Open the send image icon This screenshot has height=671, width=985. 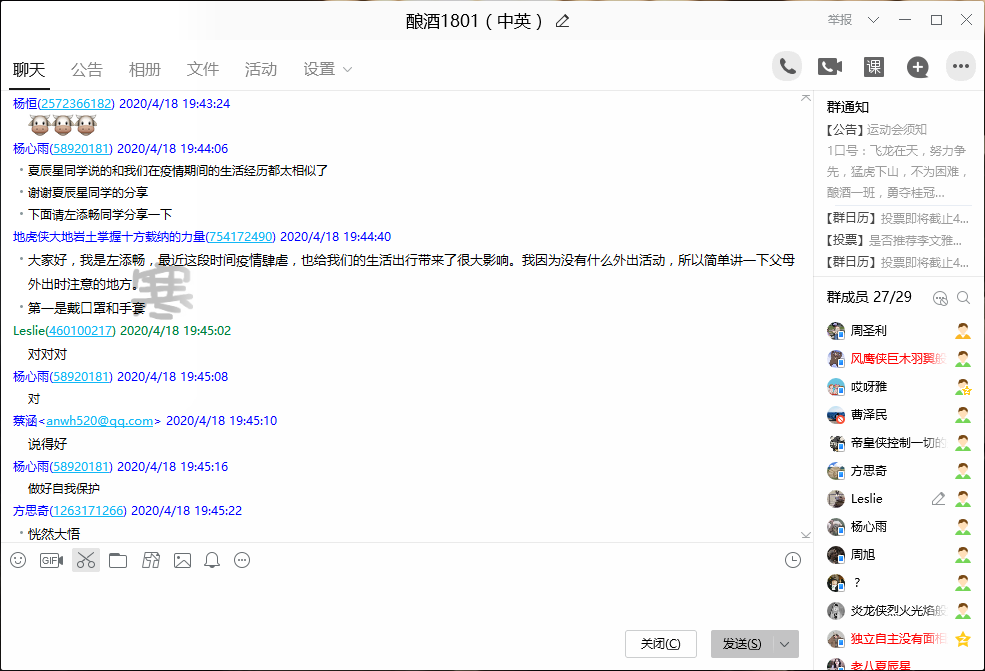pyautogui.click(x=182, y=560)
